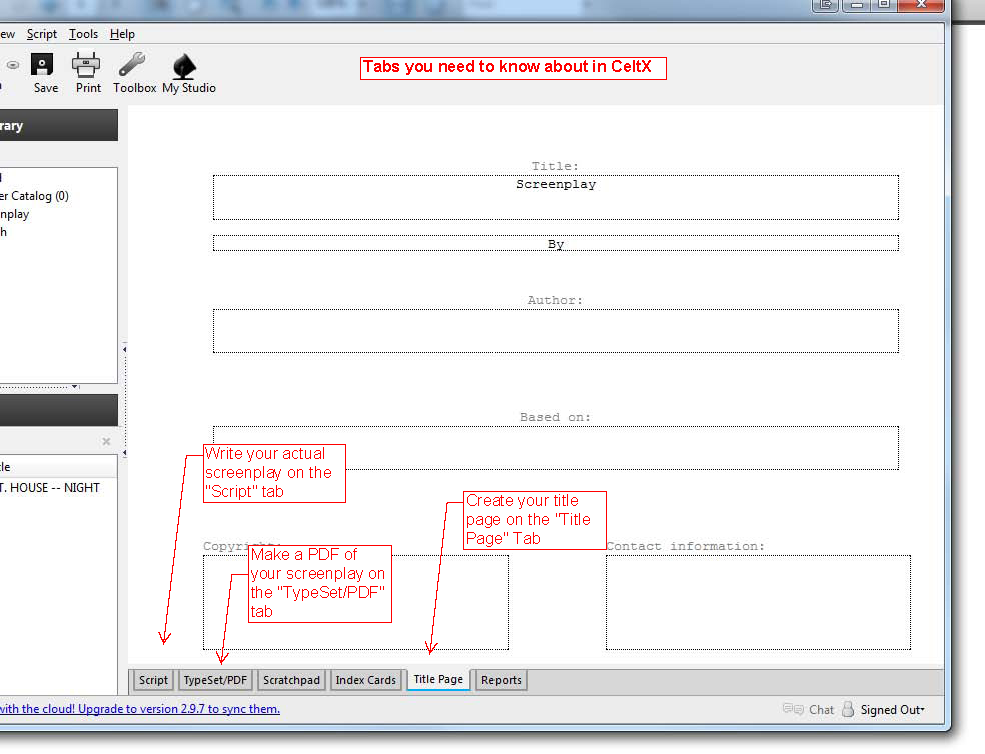This screenshot has height=754, width=985.
Task: Click into the Based on field
Action: point(555,447)
